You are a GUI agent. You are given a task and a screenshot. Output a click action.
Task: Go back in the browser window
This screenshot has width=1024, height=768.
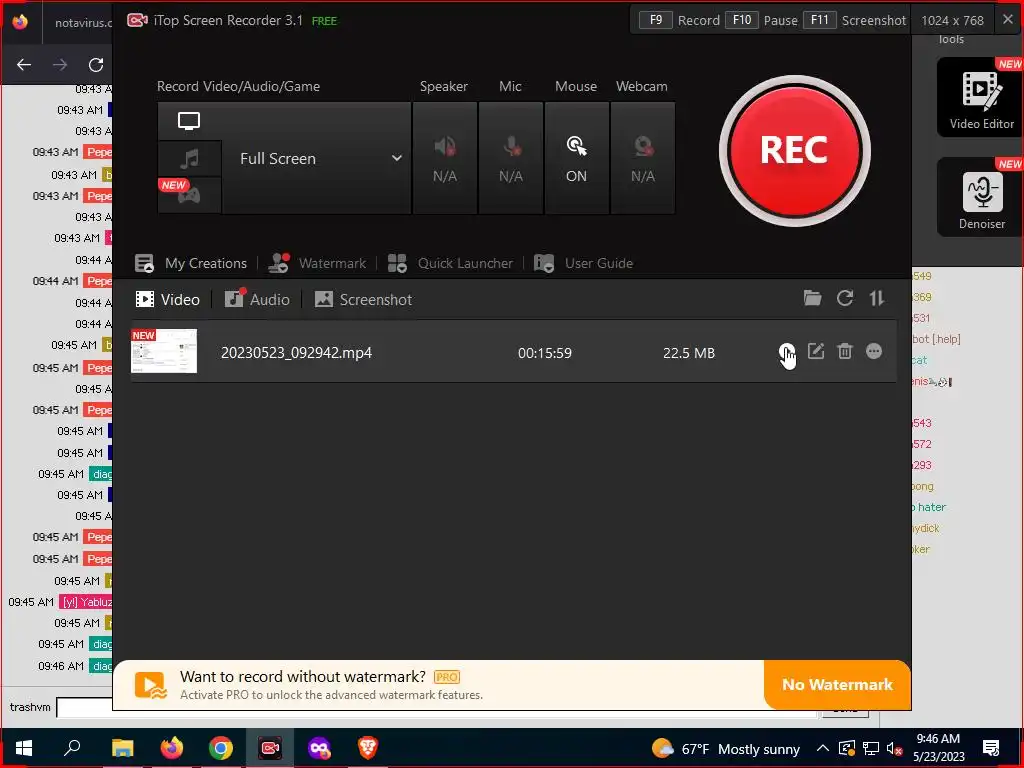(24, 65)
